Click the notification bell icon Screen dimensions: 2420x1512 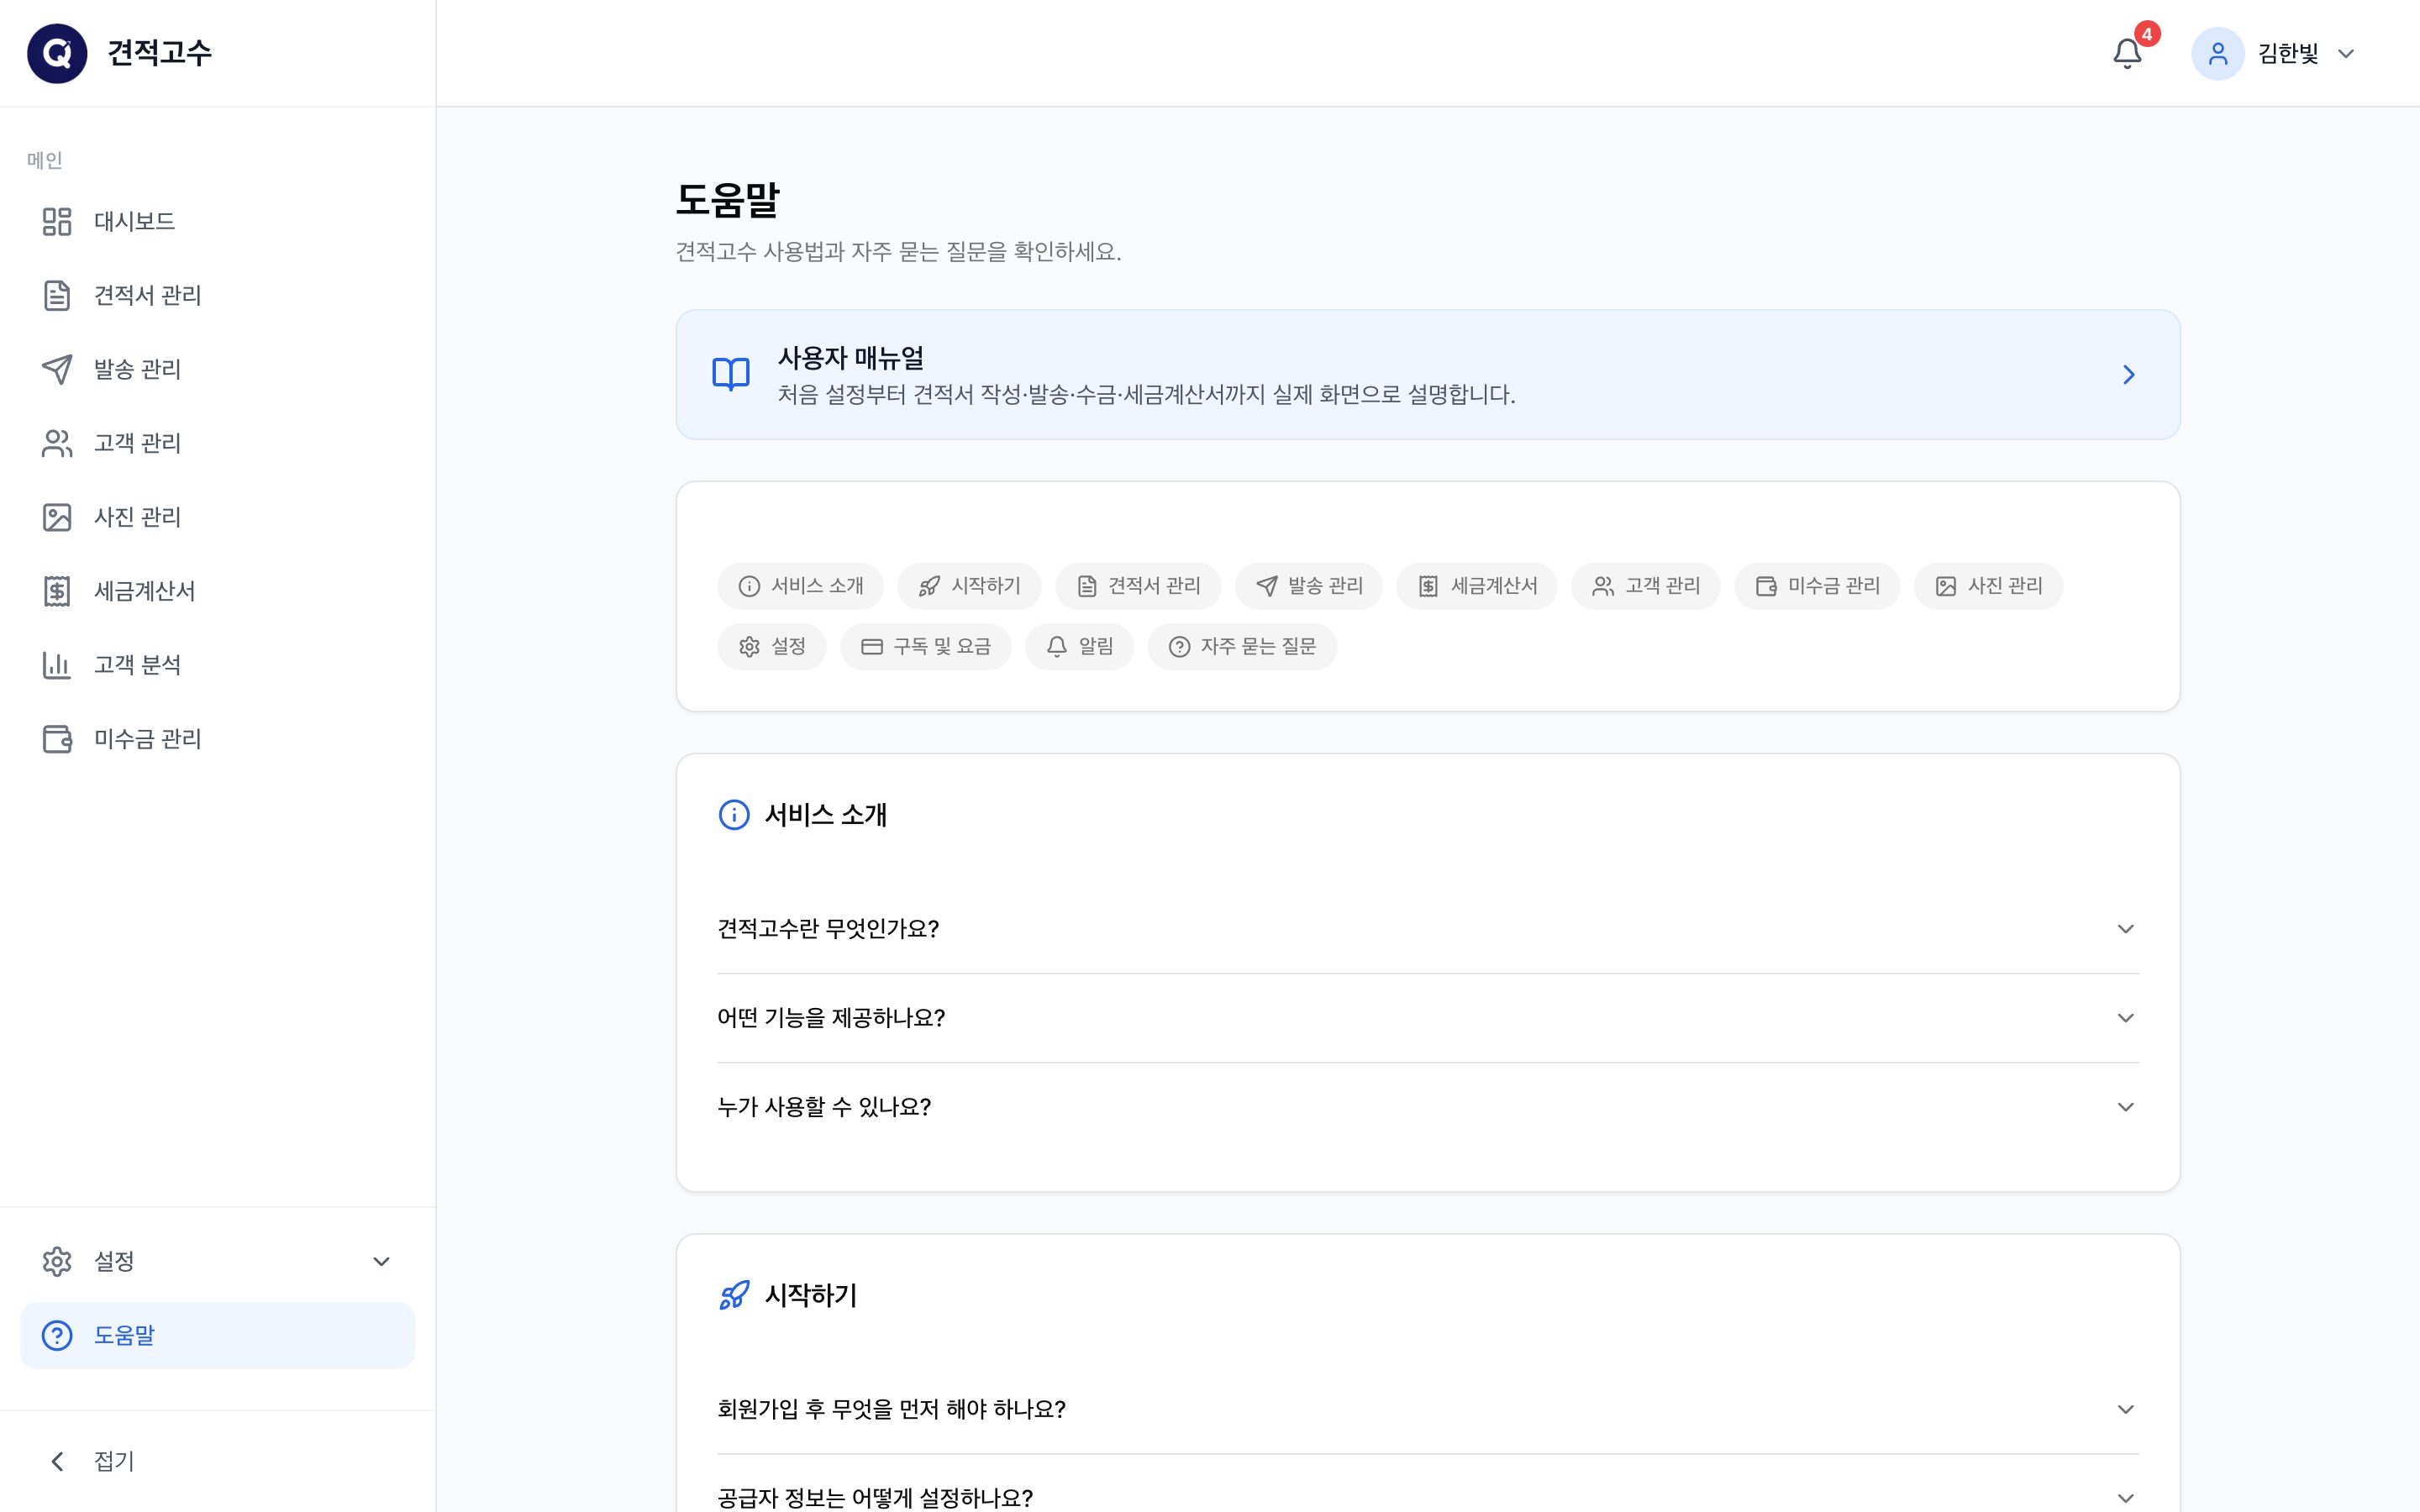pyautogui.click(x=2127, y=53)
